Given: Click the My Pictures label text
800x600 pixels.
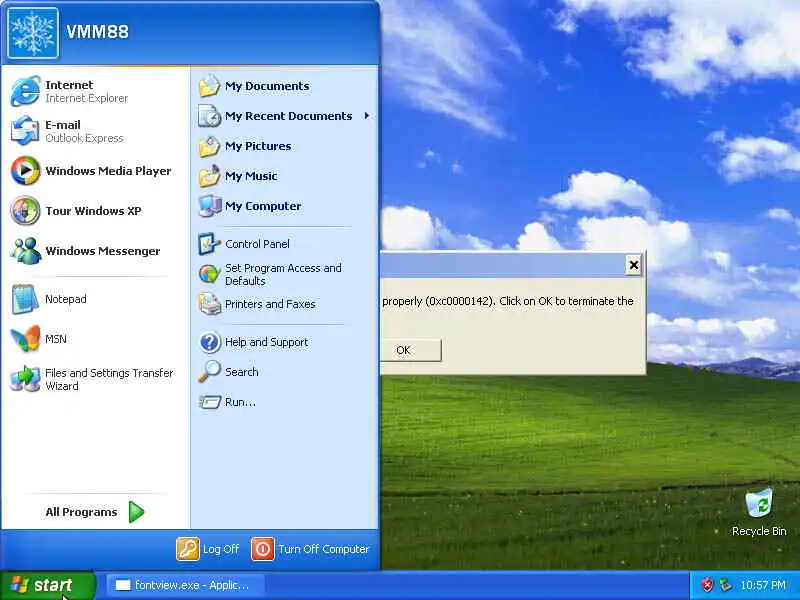Looking at the screenshot, I should point(258,146).
